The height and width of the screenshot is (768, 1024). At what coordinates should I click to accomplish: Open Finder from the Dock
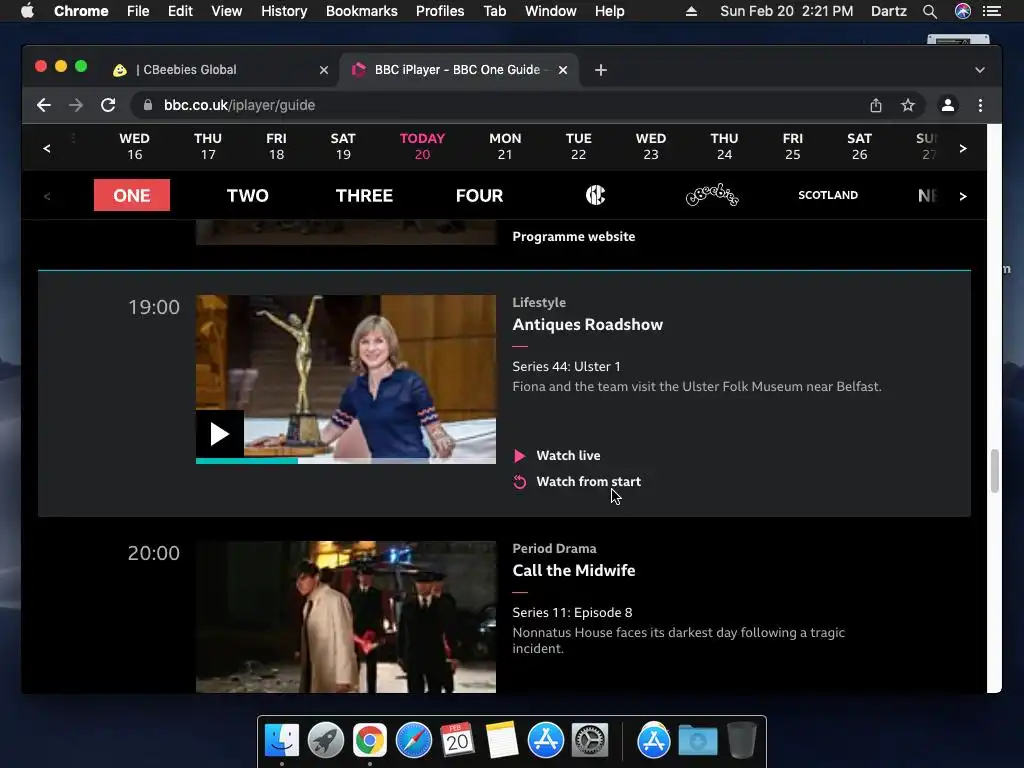[282, 740]
